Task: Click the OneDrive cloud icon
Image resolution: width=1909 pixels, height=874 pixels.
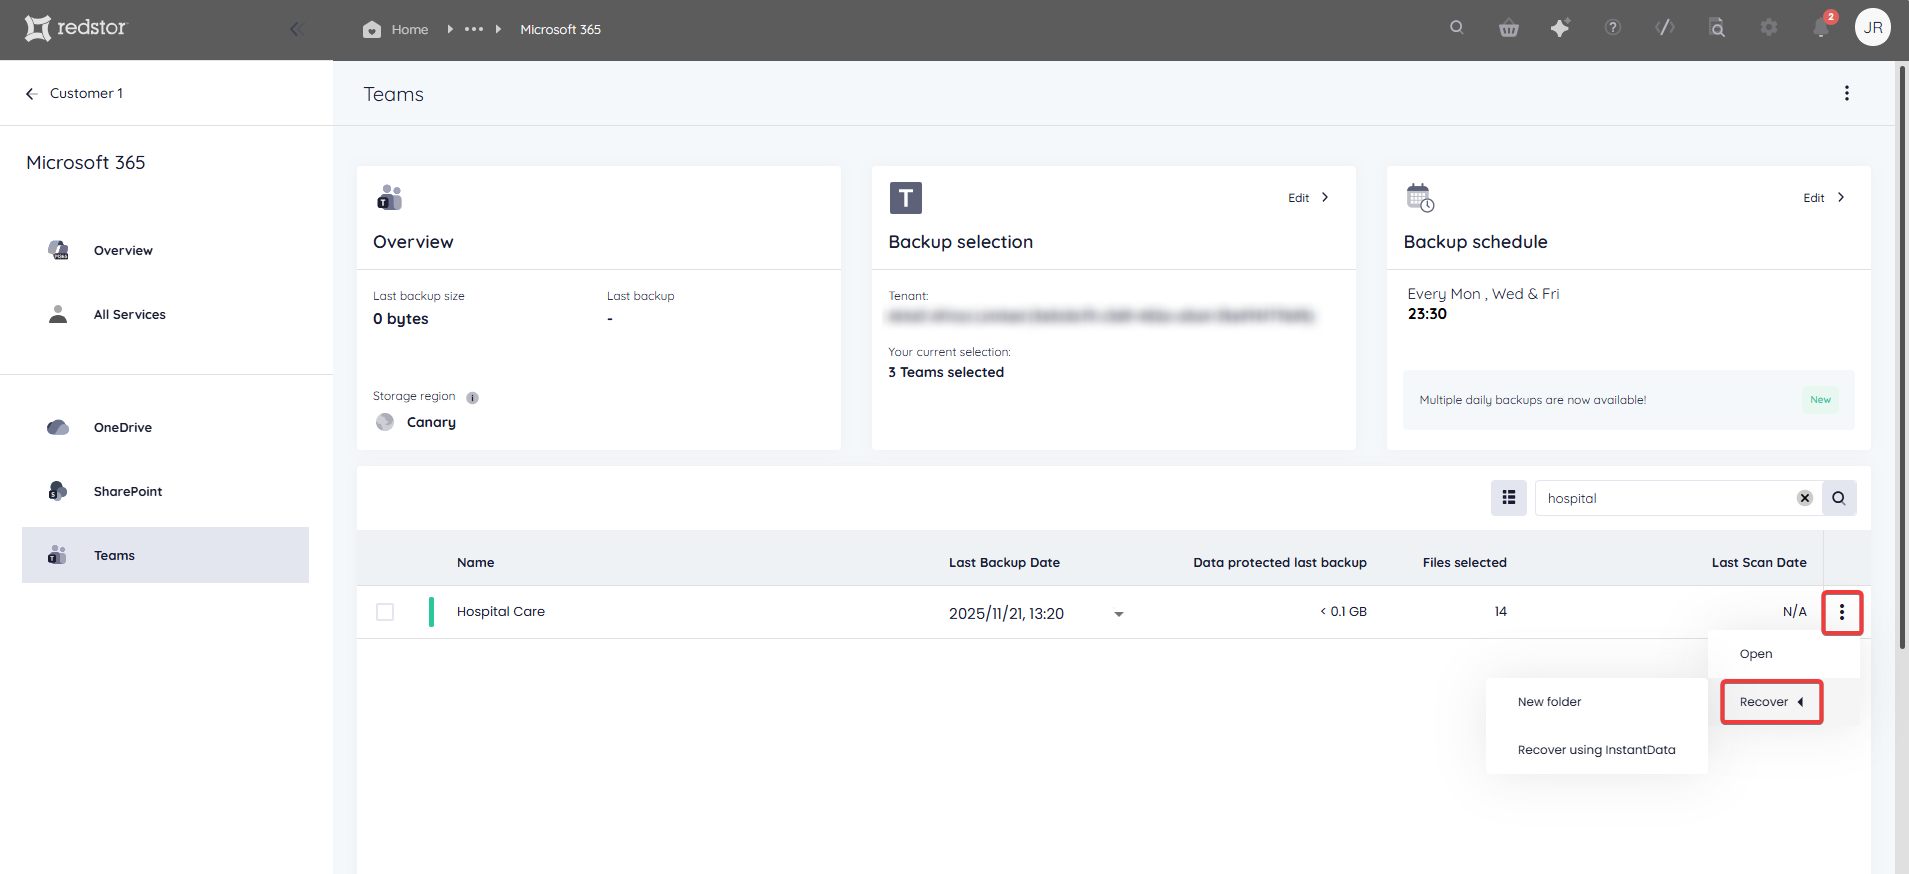Action: pyautogui.click(x=58, y=427)
